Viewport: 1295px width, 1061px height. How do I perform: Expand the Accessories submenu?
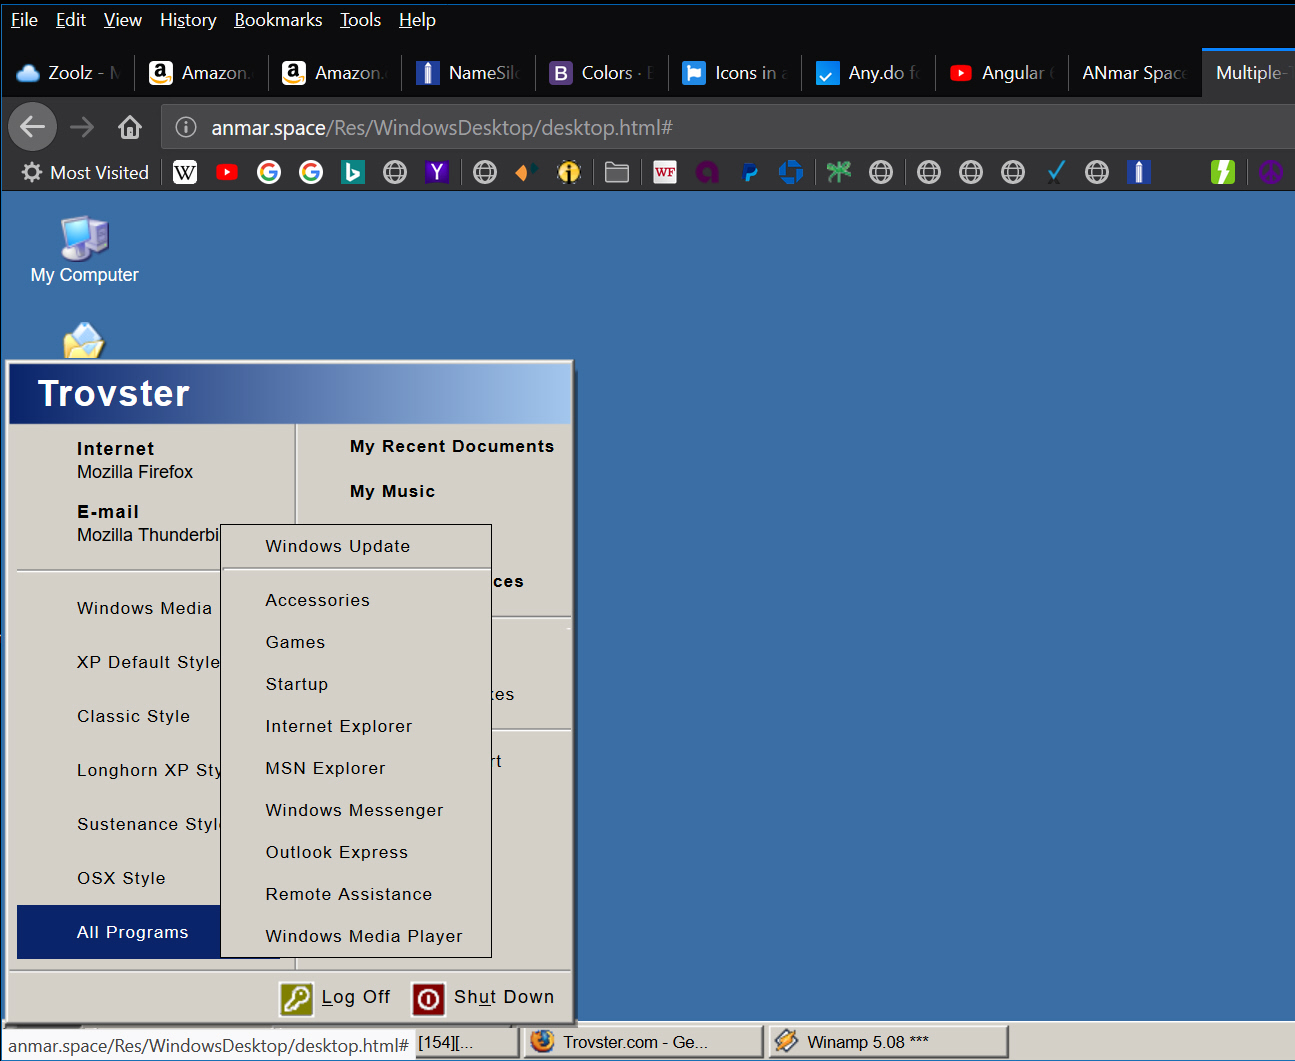pyautogui.click(x=317, y=600)
